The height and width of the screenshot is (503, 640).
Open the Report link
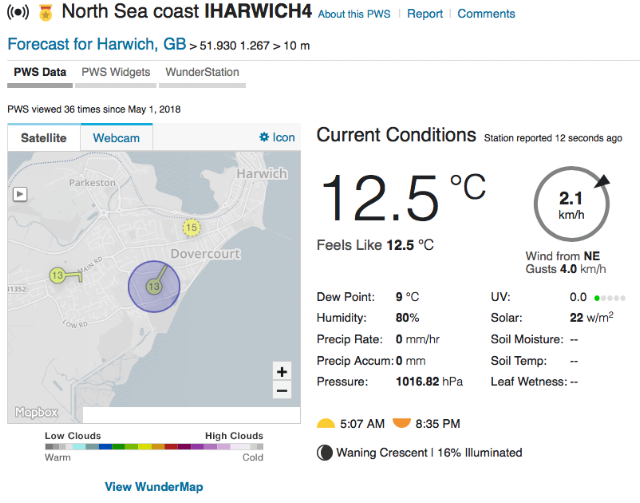point(425,15)
